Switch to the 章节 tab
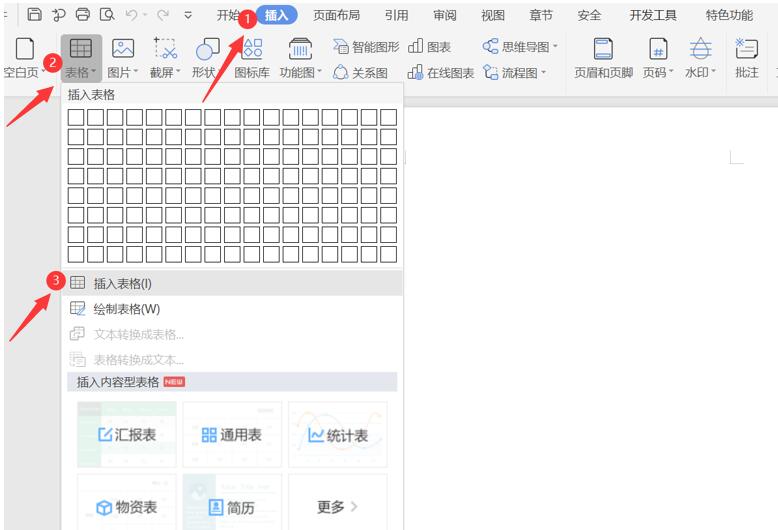Viewport: 778px width, 530px height. (541, 15)
